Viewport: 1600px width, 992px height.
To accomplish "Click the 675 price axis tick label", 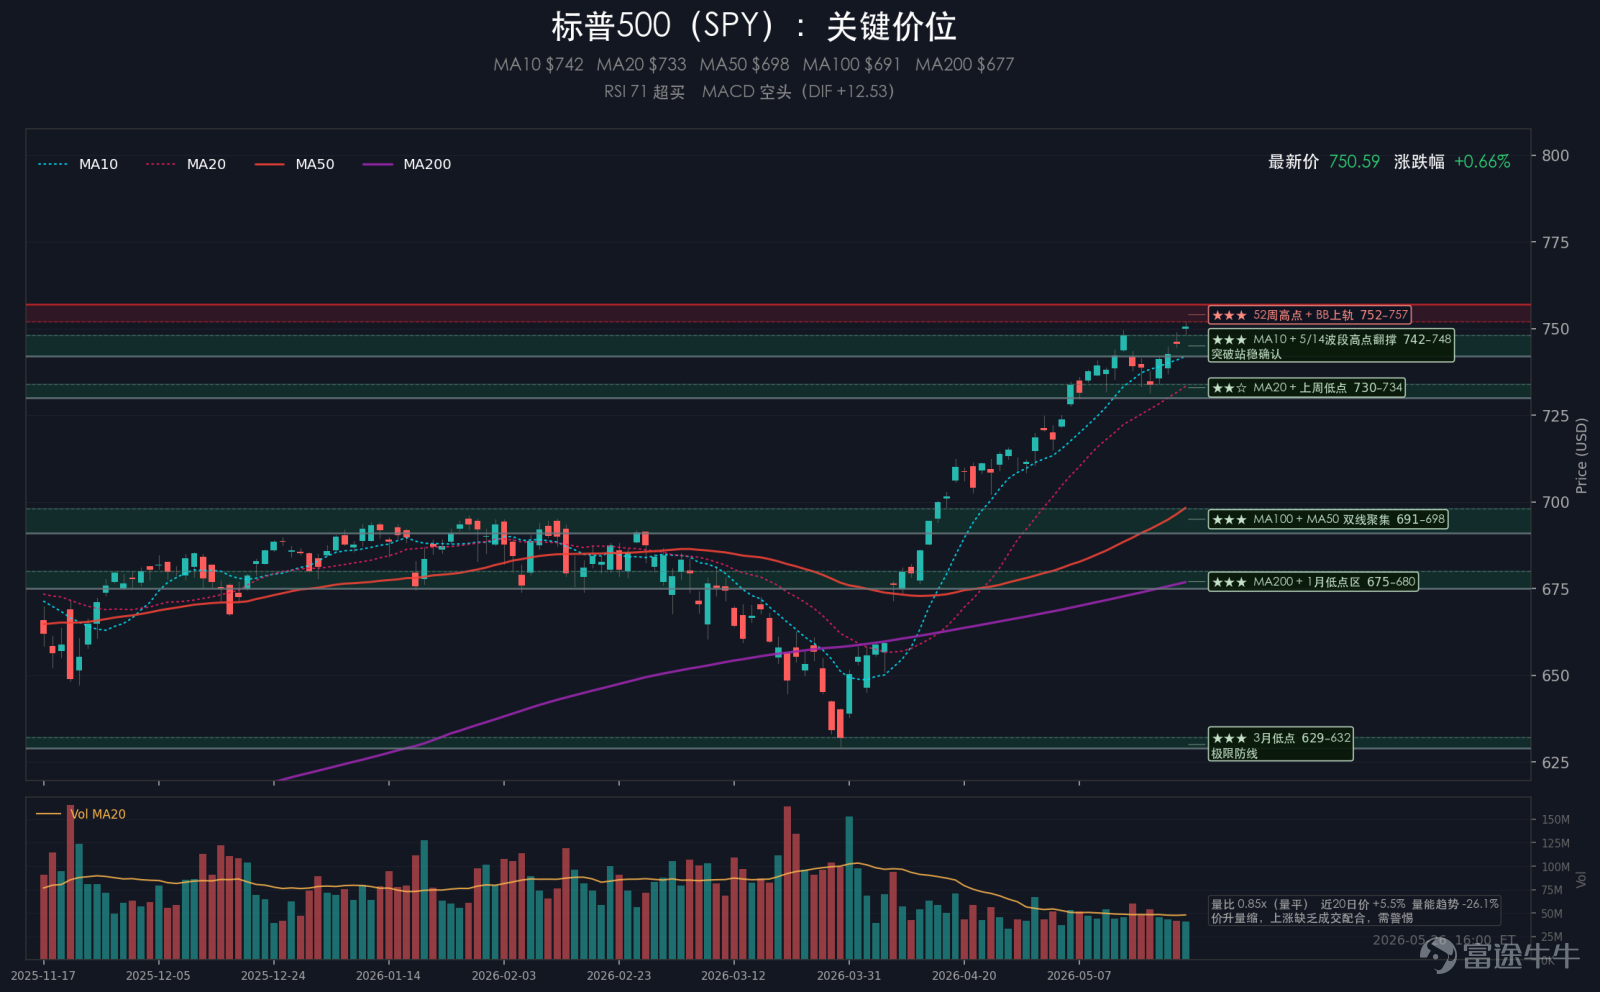I will coord(1555,590).
